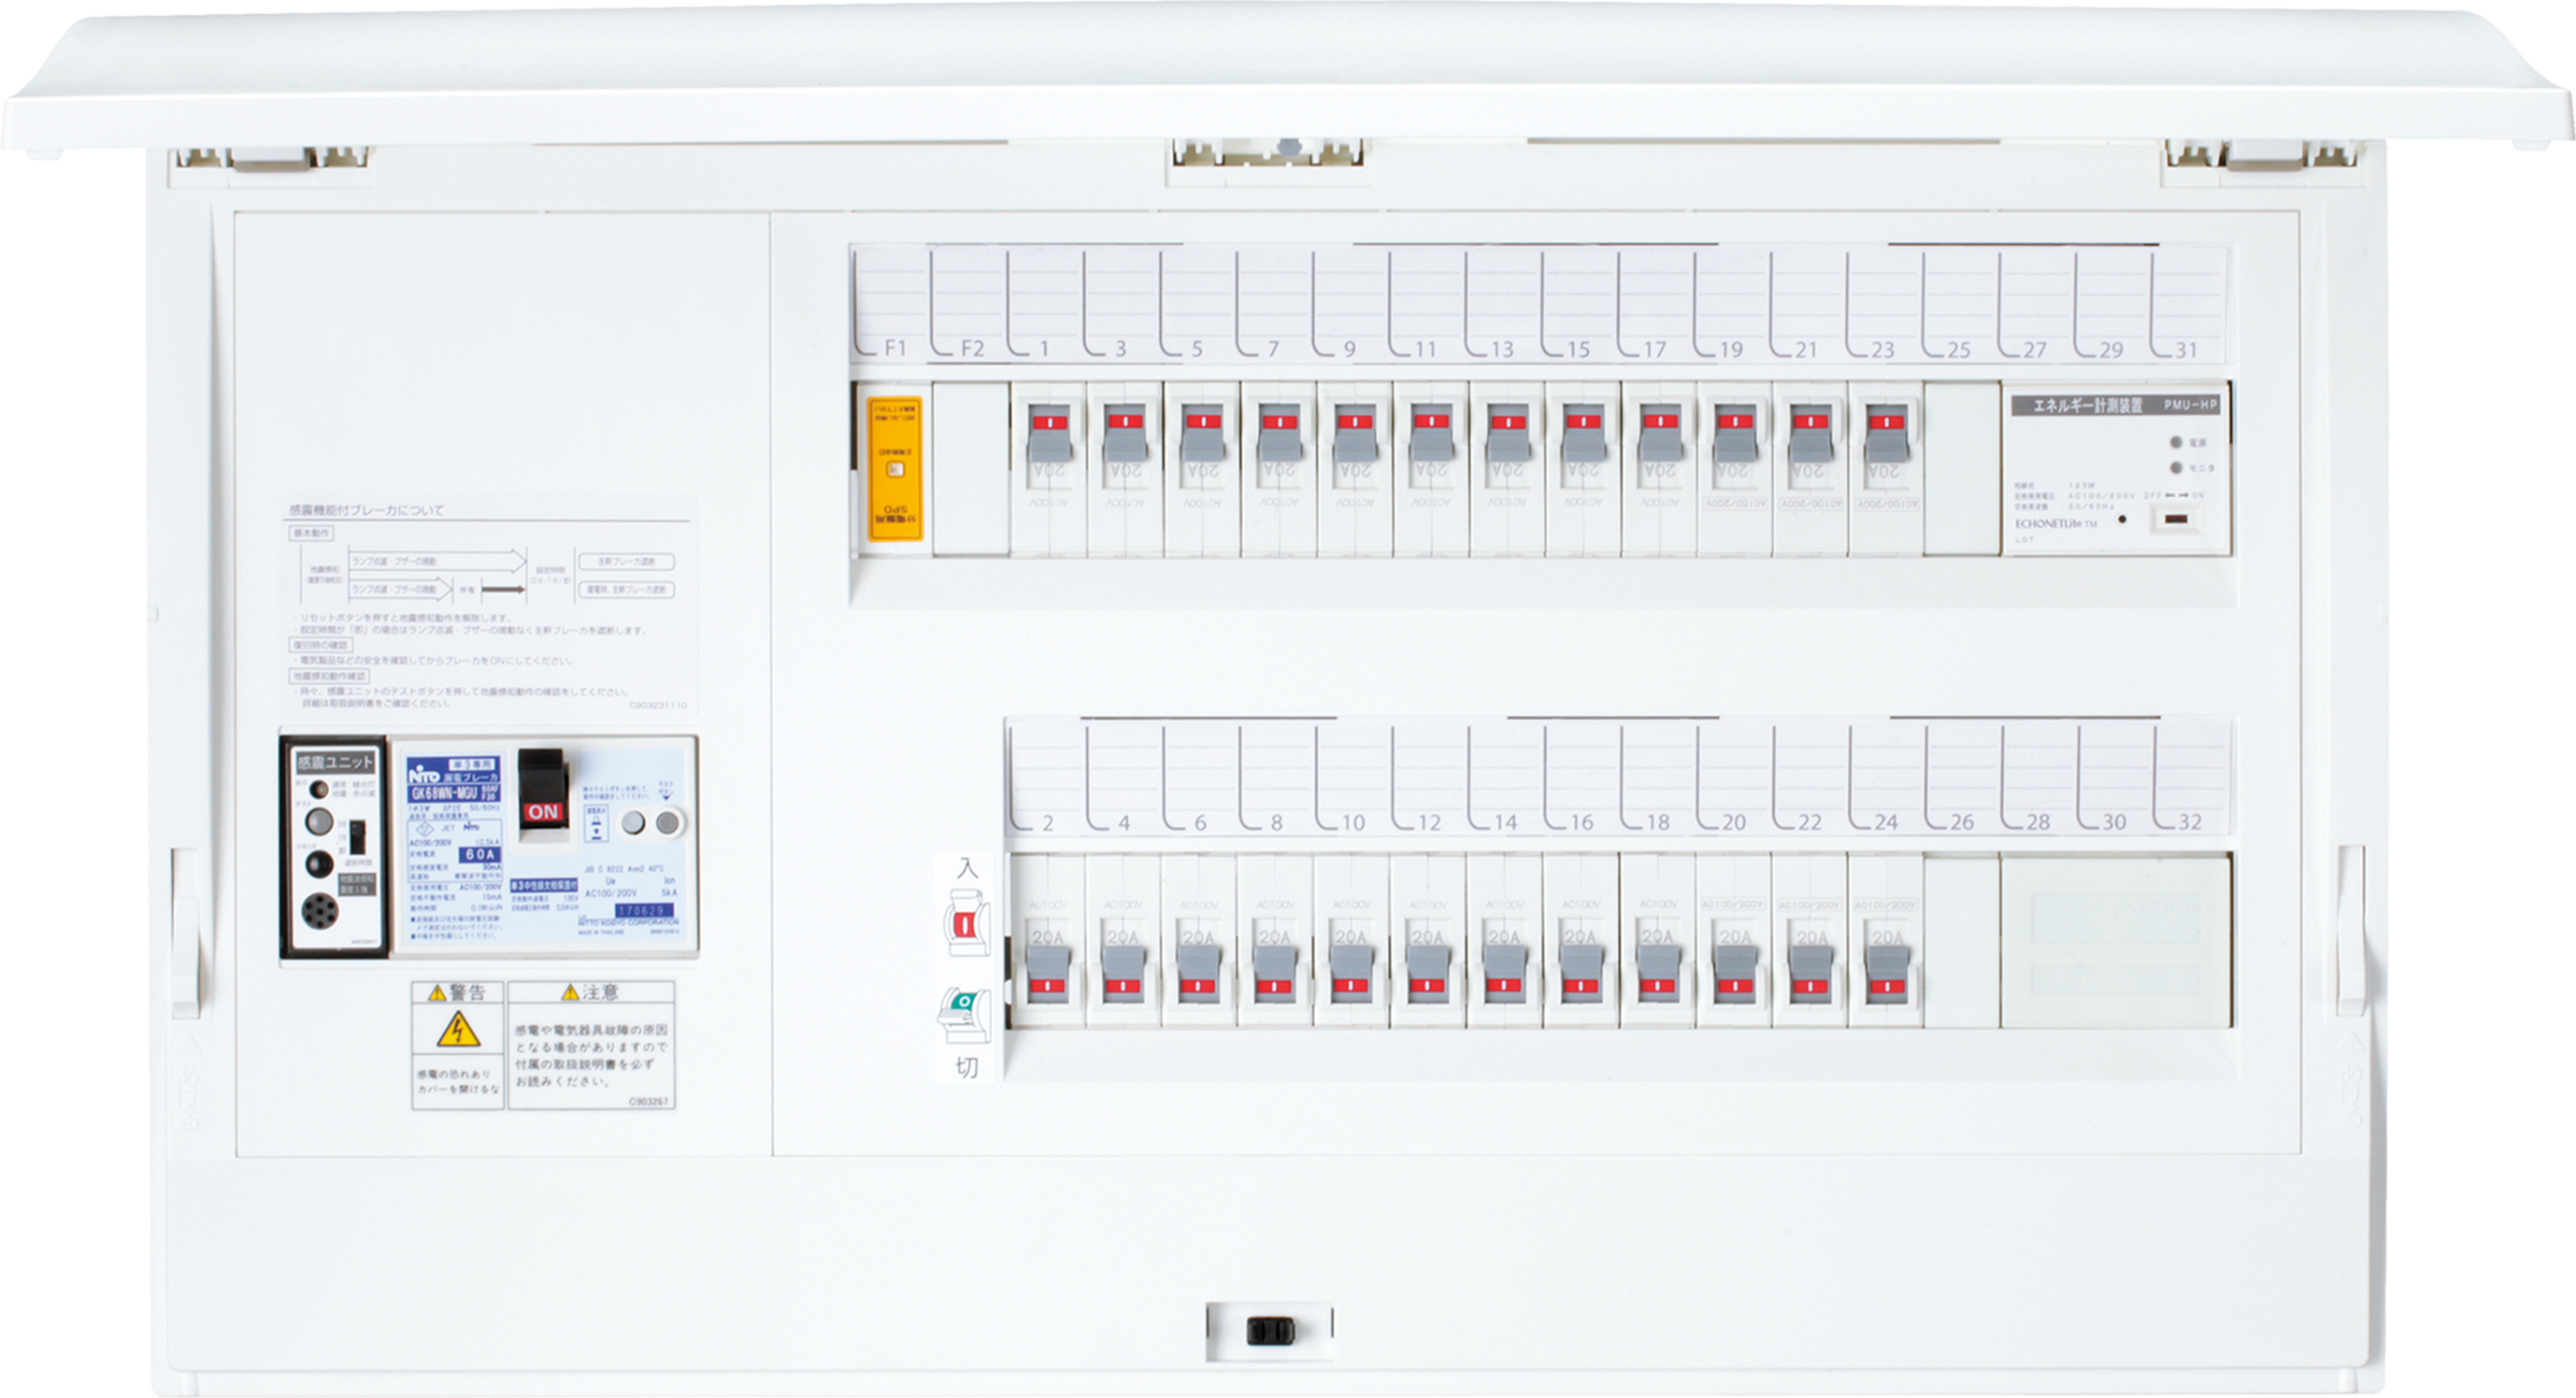This screenshot has height=1398, width=2576.
Task: Toggle the breaker under circuit label 4
Action: (x=1123, y=974)
